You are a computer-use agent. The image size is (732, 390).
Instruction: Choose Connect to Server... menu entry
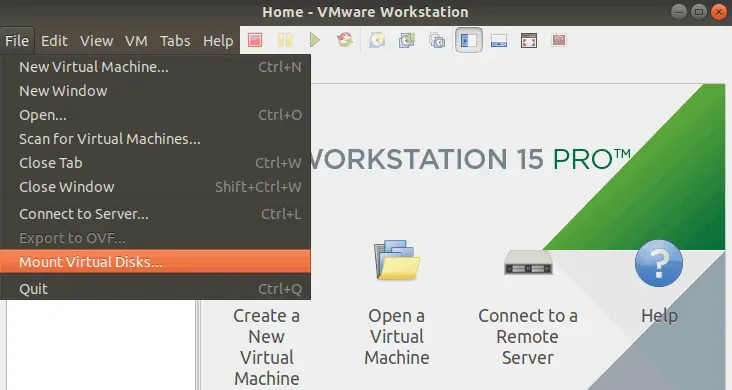click(x=155, y=214)
